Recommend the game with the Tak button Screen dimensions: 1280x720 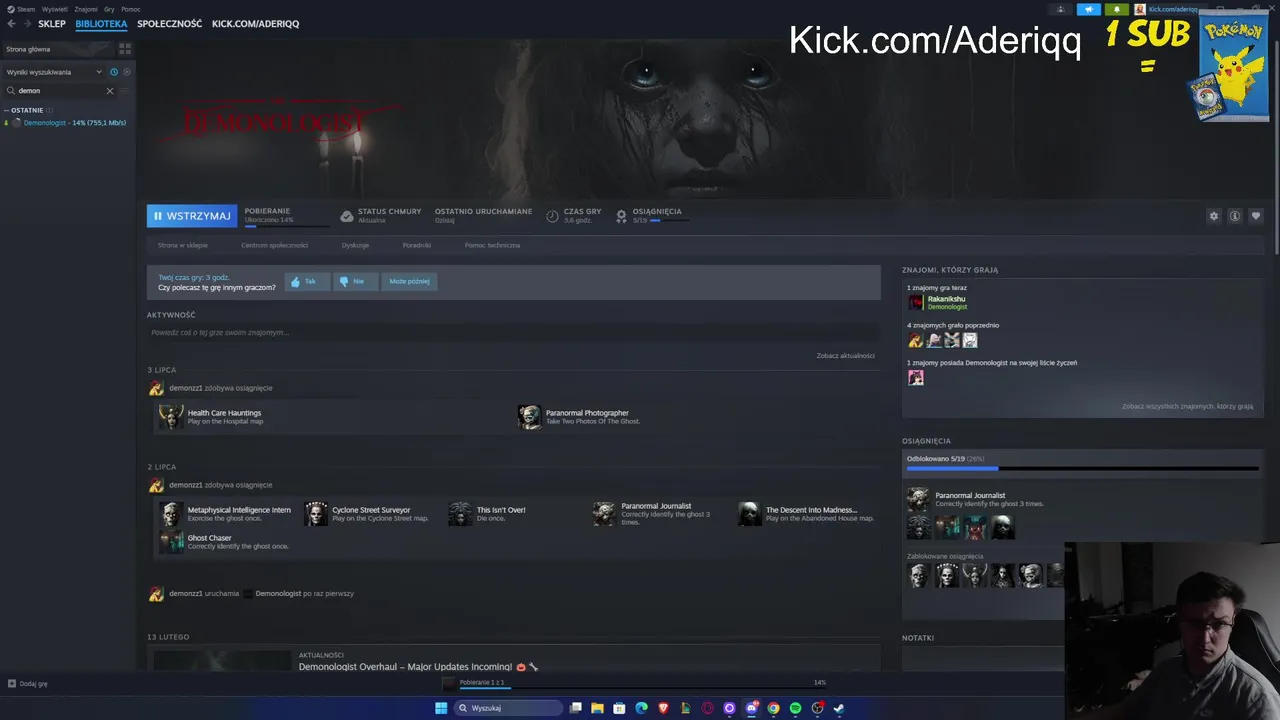pyautogui.click(x=306, y=281)
